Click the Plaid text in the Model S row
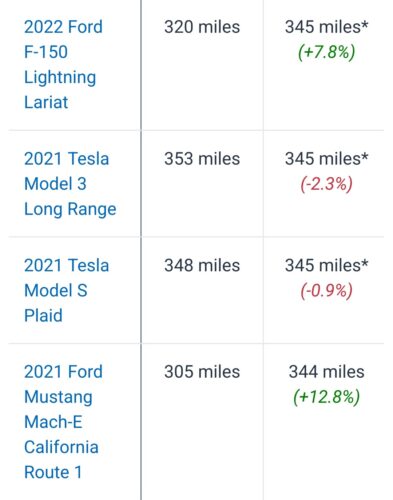 click(x=43, y=315)
